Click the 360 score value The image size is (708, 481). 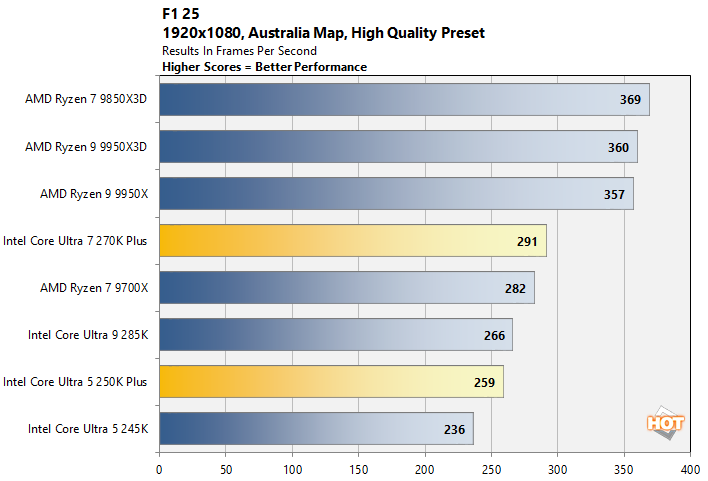pos(618,148)
